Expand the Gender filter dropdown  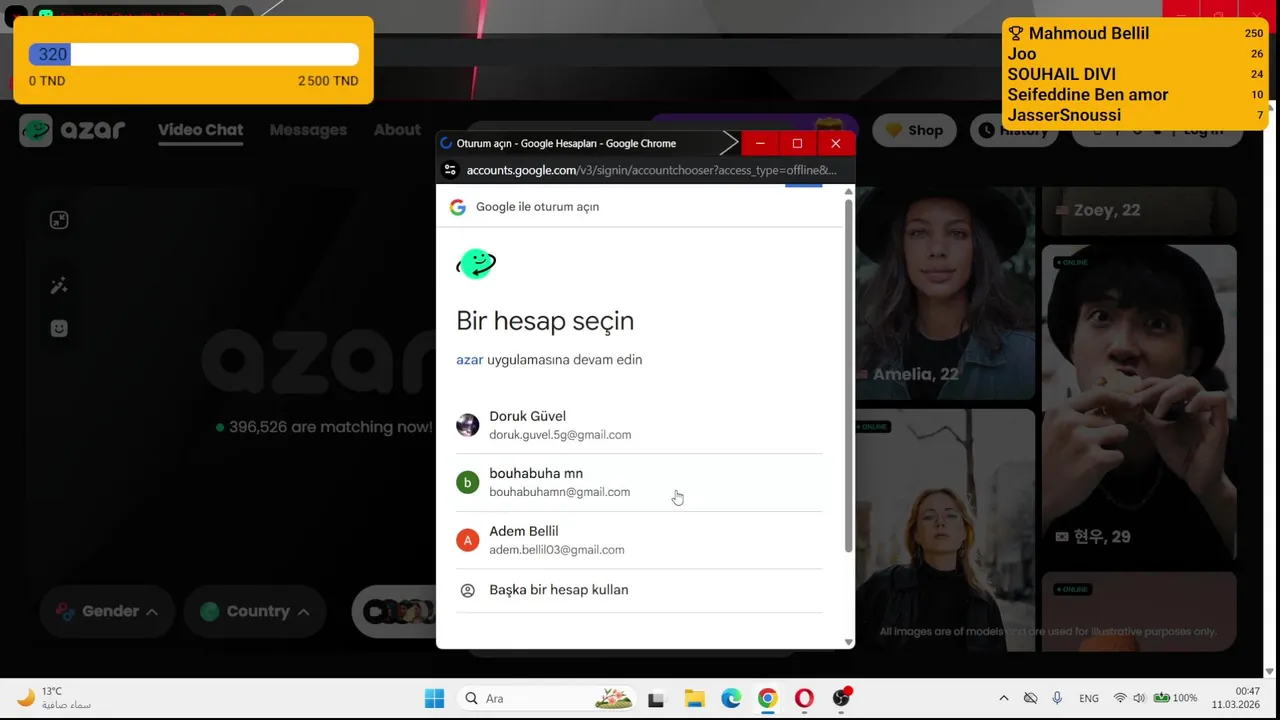(107, 611)
